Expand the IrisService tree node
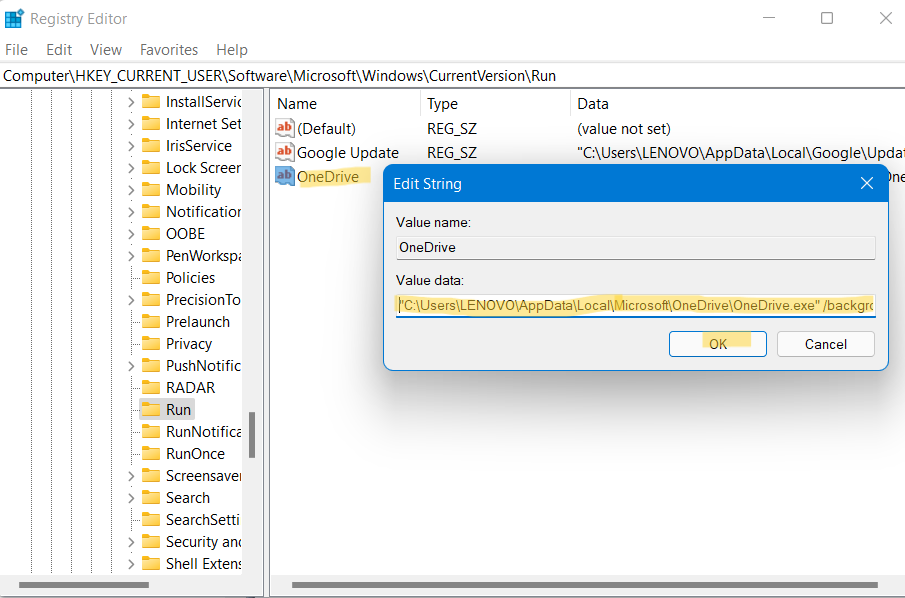 131,146
